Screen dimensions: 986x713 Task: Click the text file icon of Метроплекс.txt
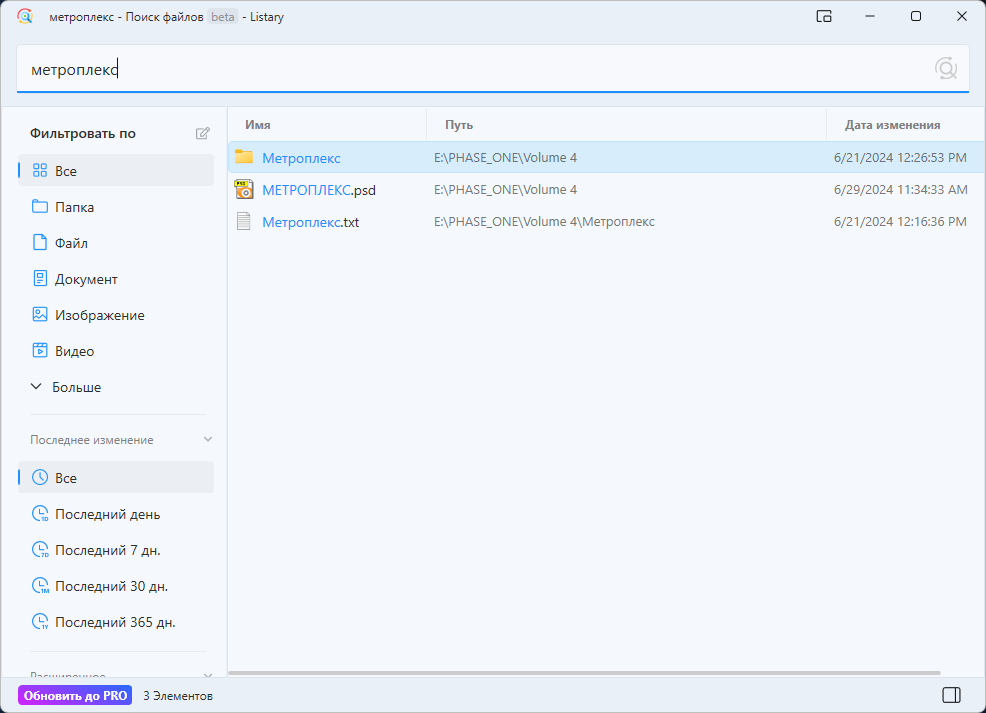(243, 221)
